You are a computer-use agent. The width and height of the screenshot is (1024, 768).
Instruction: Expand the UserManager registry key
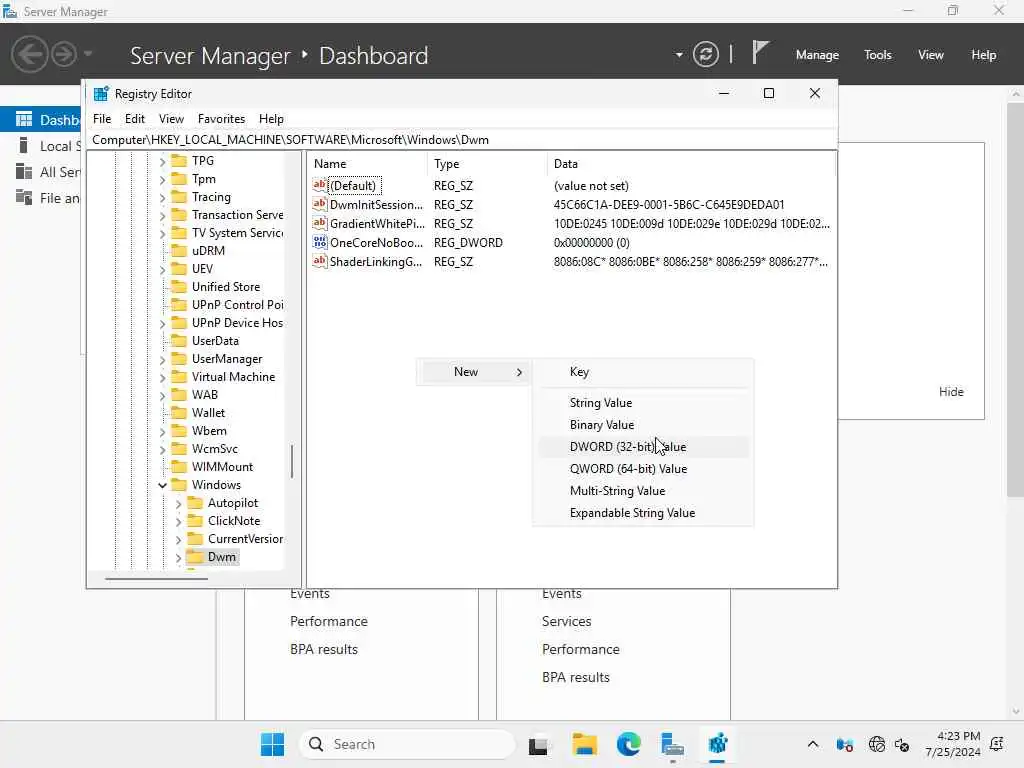pos(162,359)
